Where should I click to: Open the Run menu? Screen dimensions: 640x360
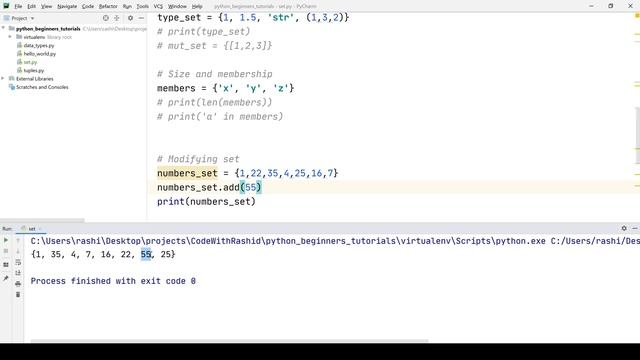pos(127,6)
